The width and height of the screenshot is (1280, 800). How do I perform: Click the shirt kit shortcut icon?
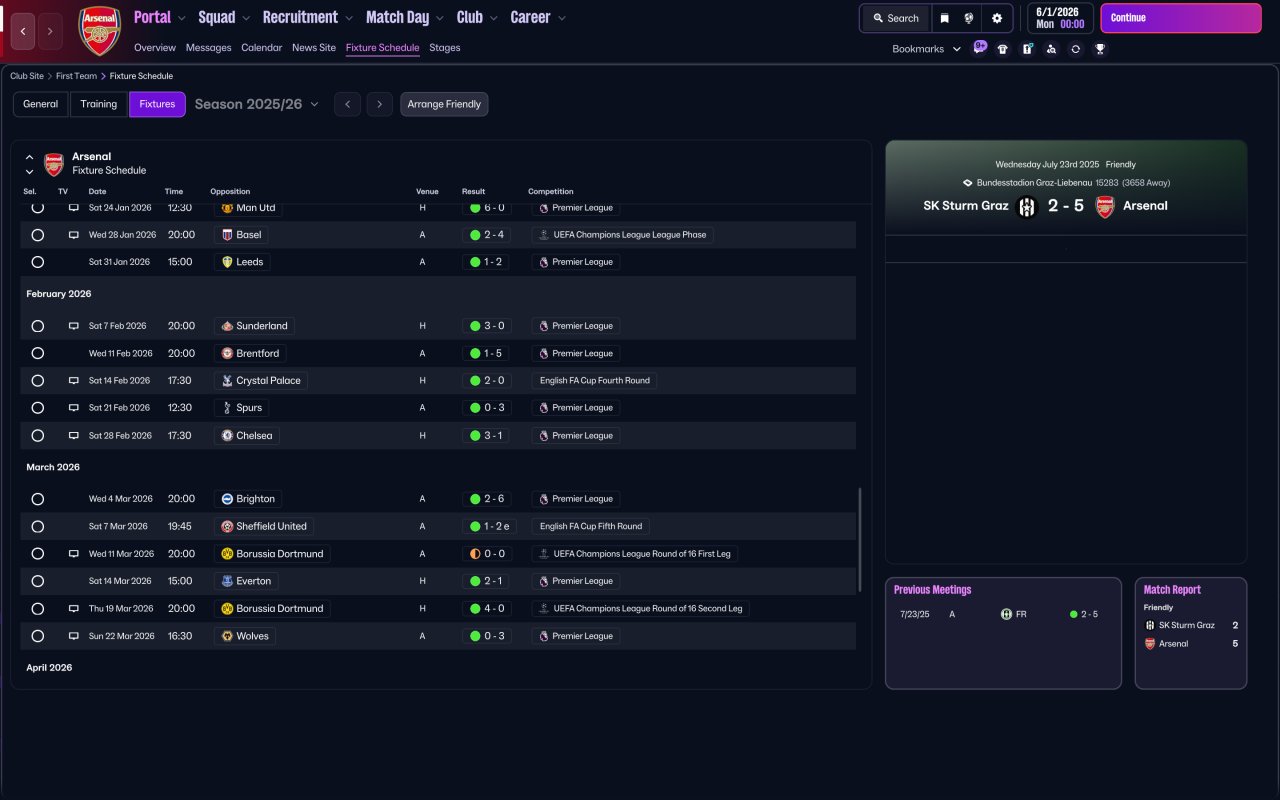[1003, 49]
